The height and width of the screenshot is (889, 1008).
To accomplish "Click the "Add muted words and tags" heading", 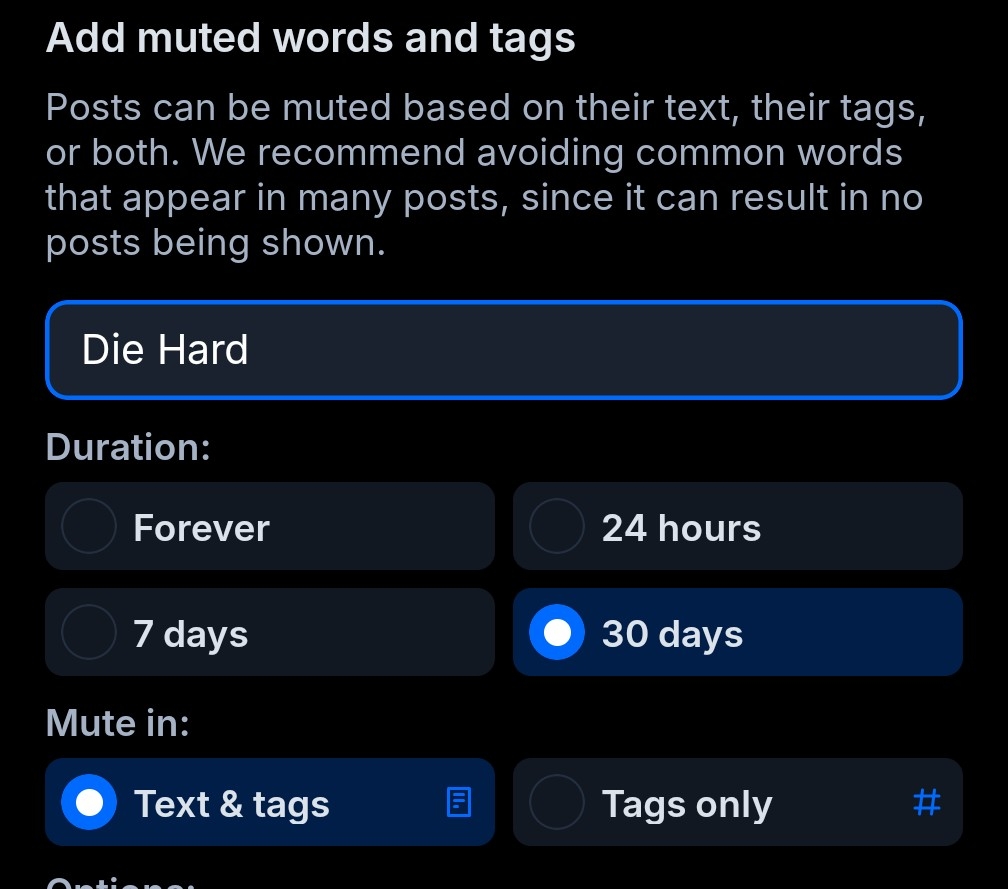I will tap(310, 38).
